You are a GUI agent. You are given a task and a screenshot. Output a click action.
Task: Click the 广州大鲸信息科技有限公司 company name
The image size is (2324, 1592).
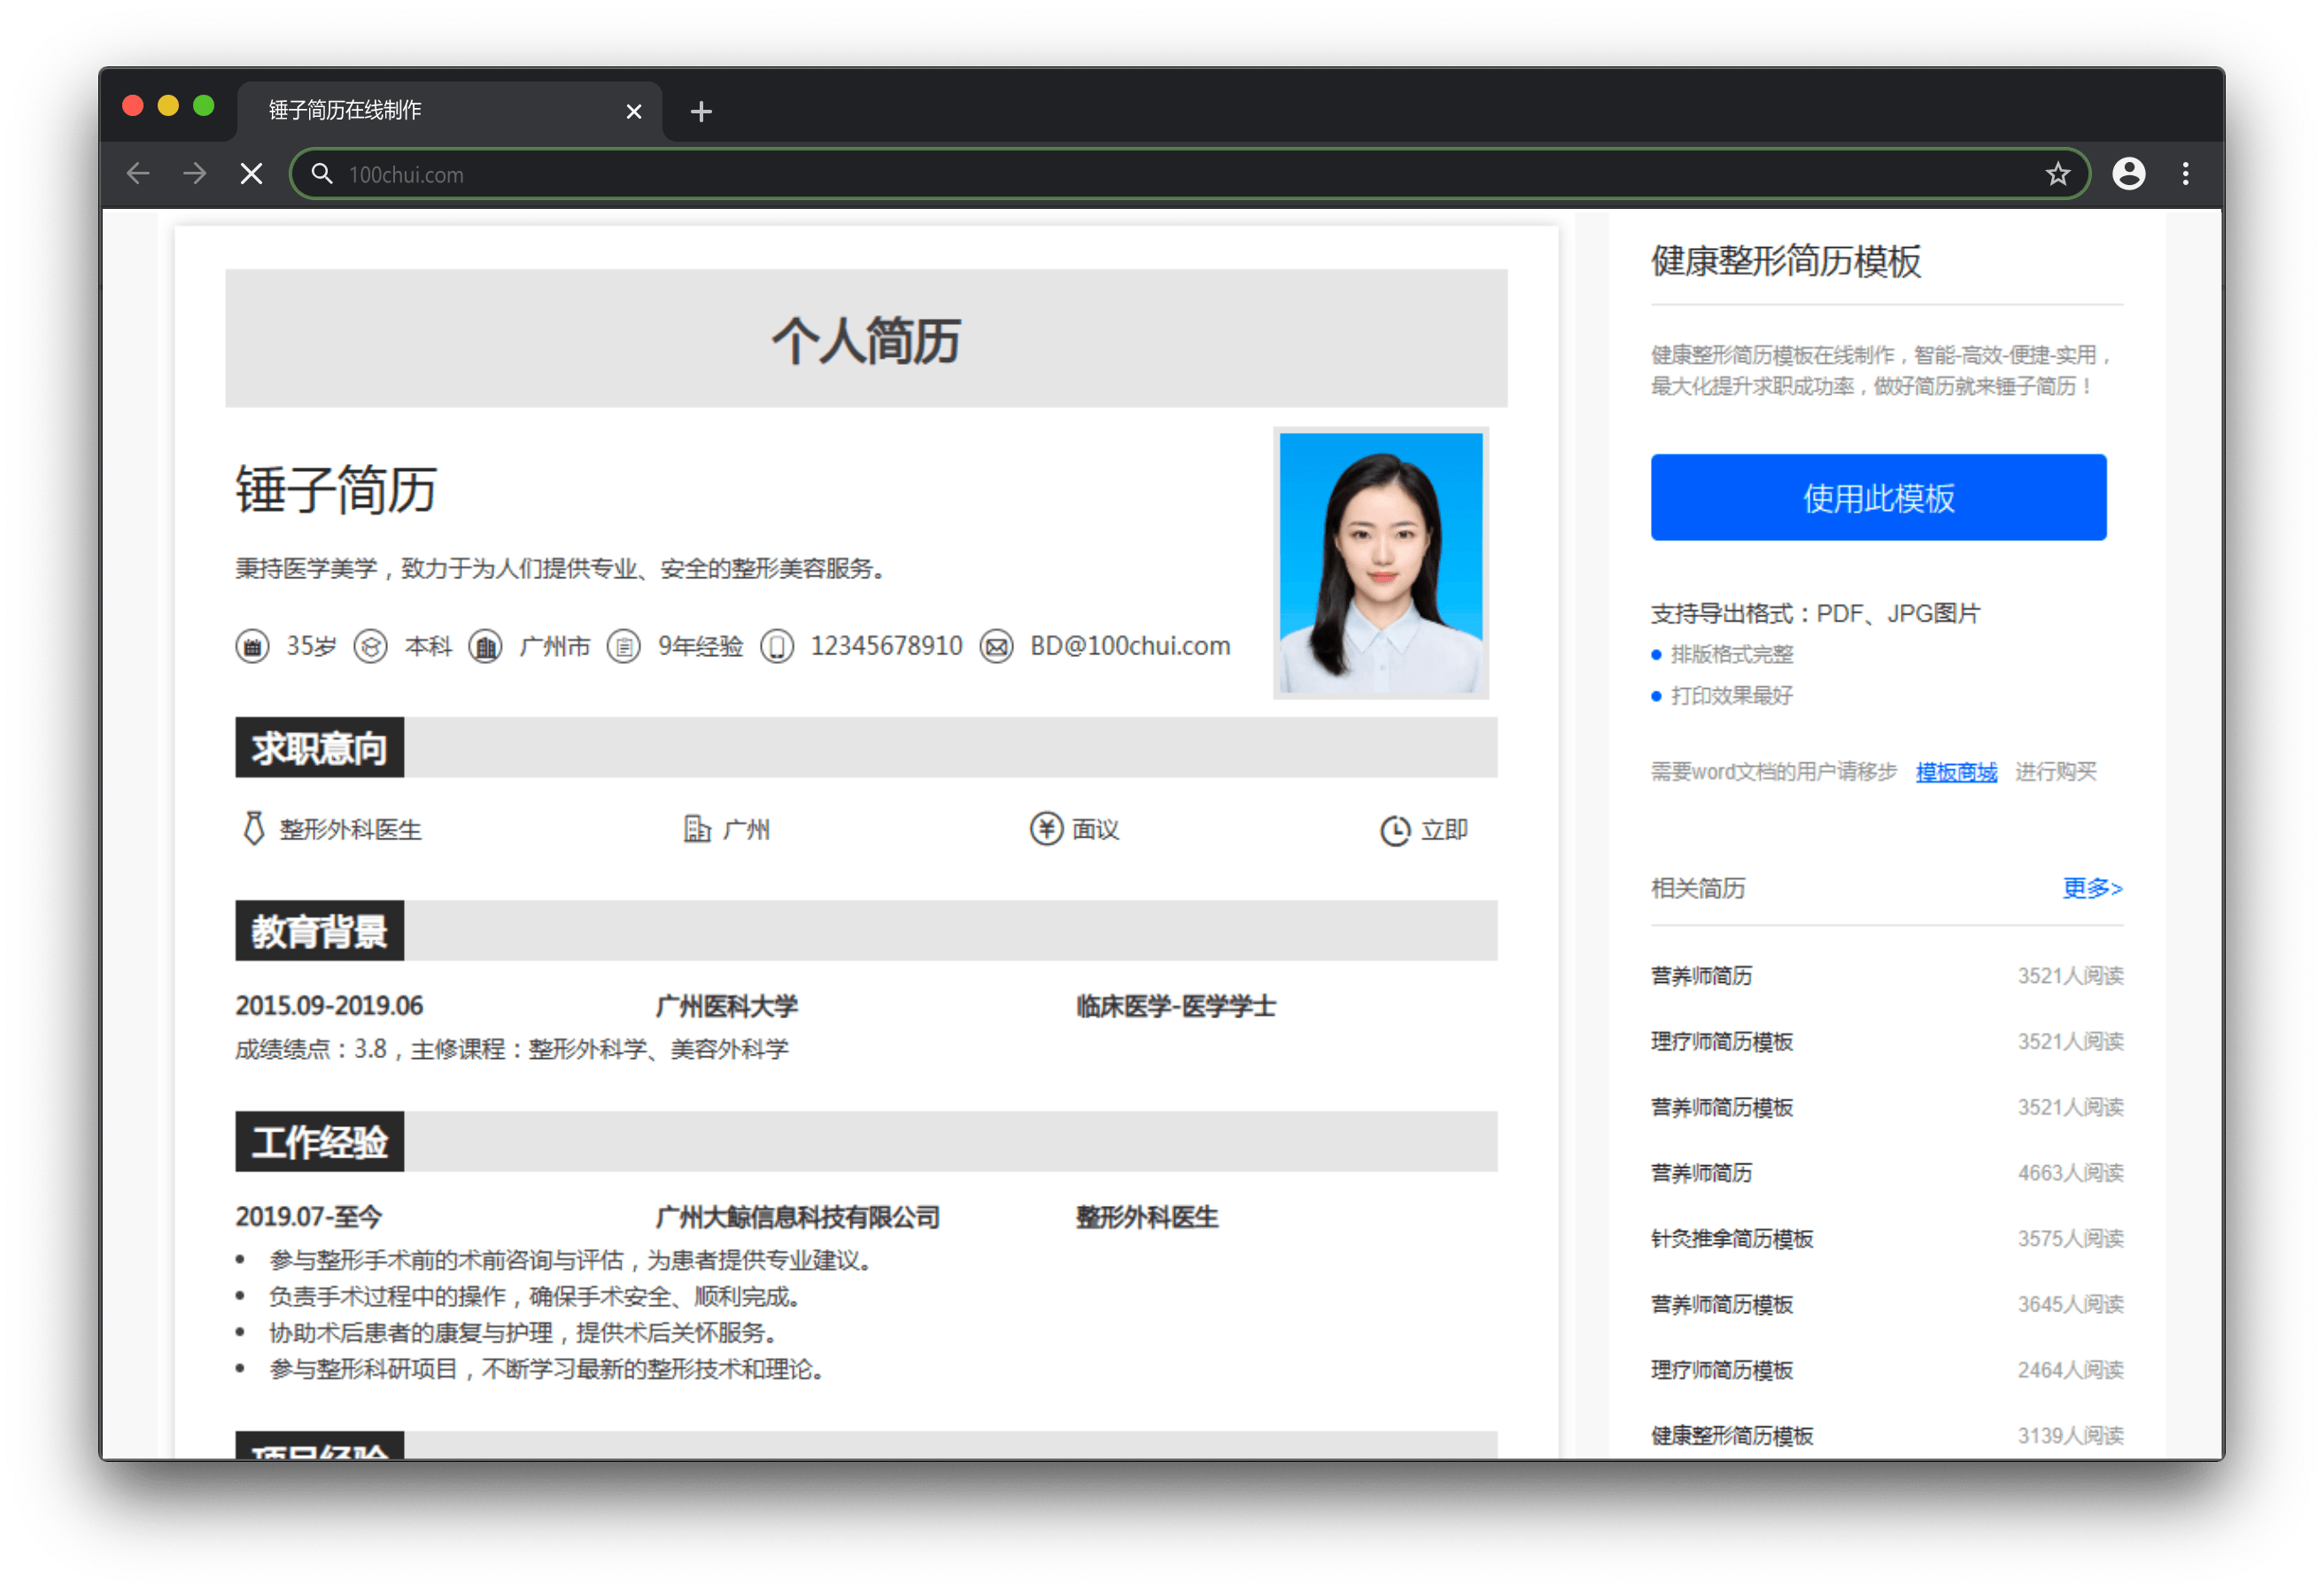798,1217
